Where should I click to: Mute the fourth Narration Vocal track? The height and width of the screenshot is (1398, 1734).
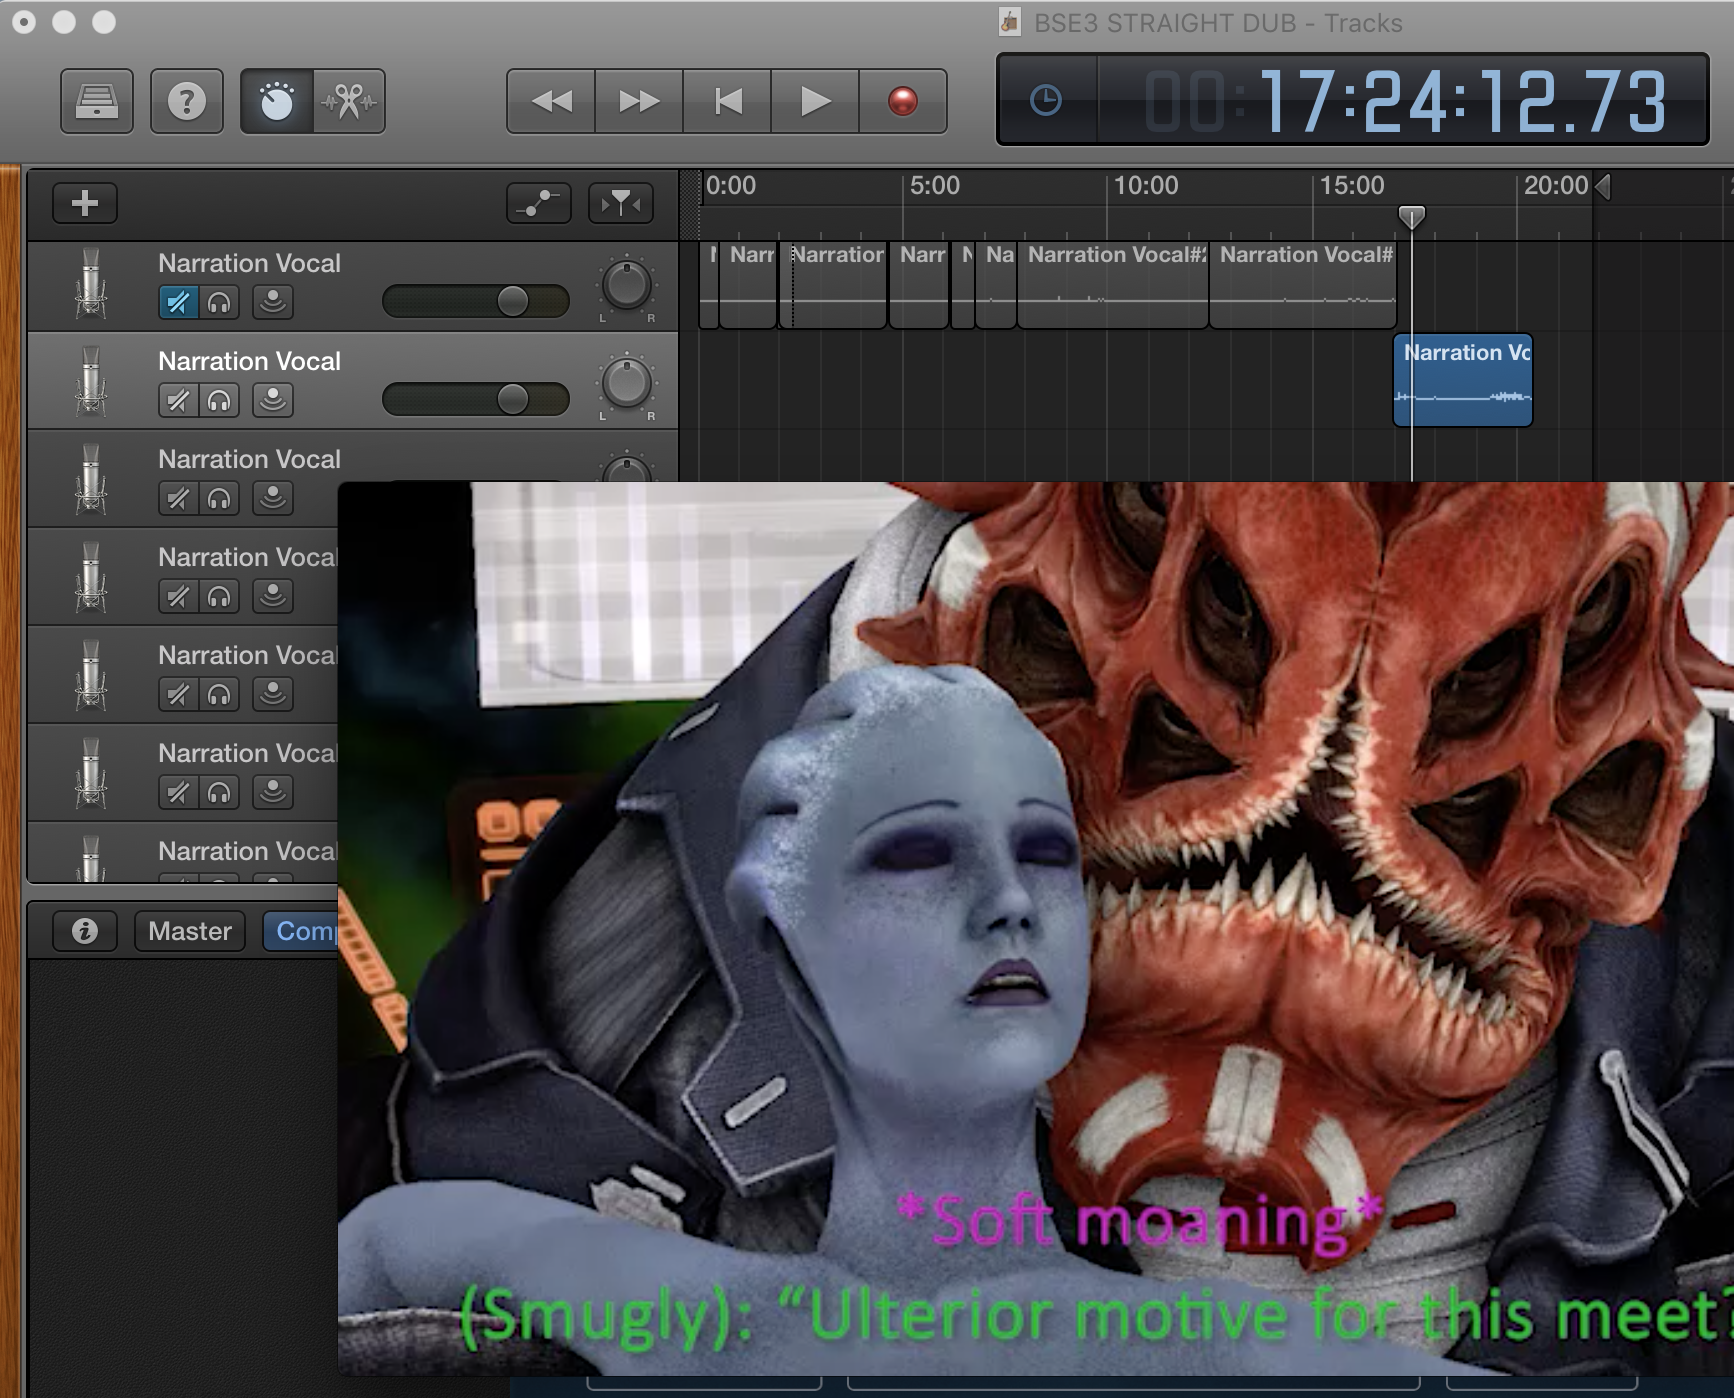pos(178,596)
